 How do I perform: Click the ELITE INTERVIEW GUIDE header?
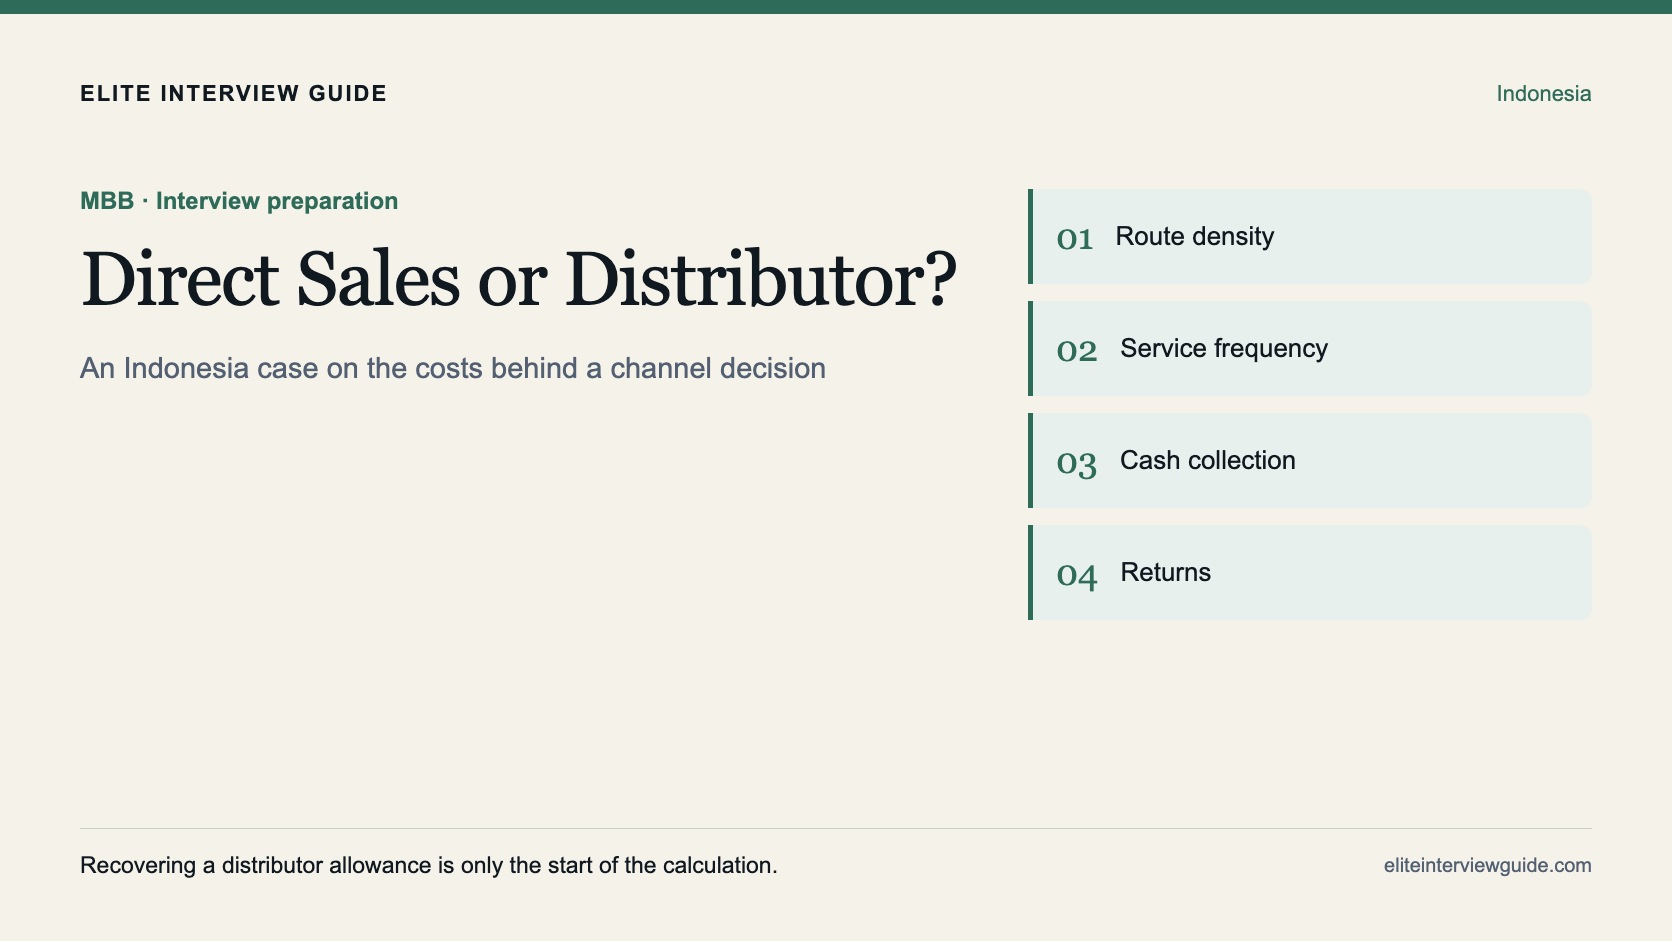click(233, 94)
